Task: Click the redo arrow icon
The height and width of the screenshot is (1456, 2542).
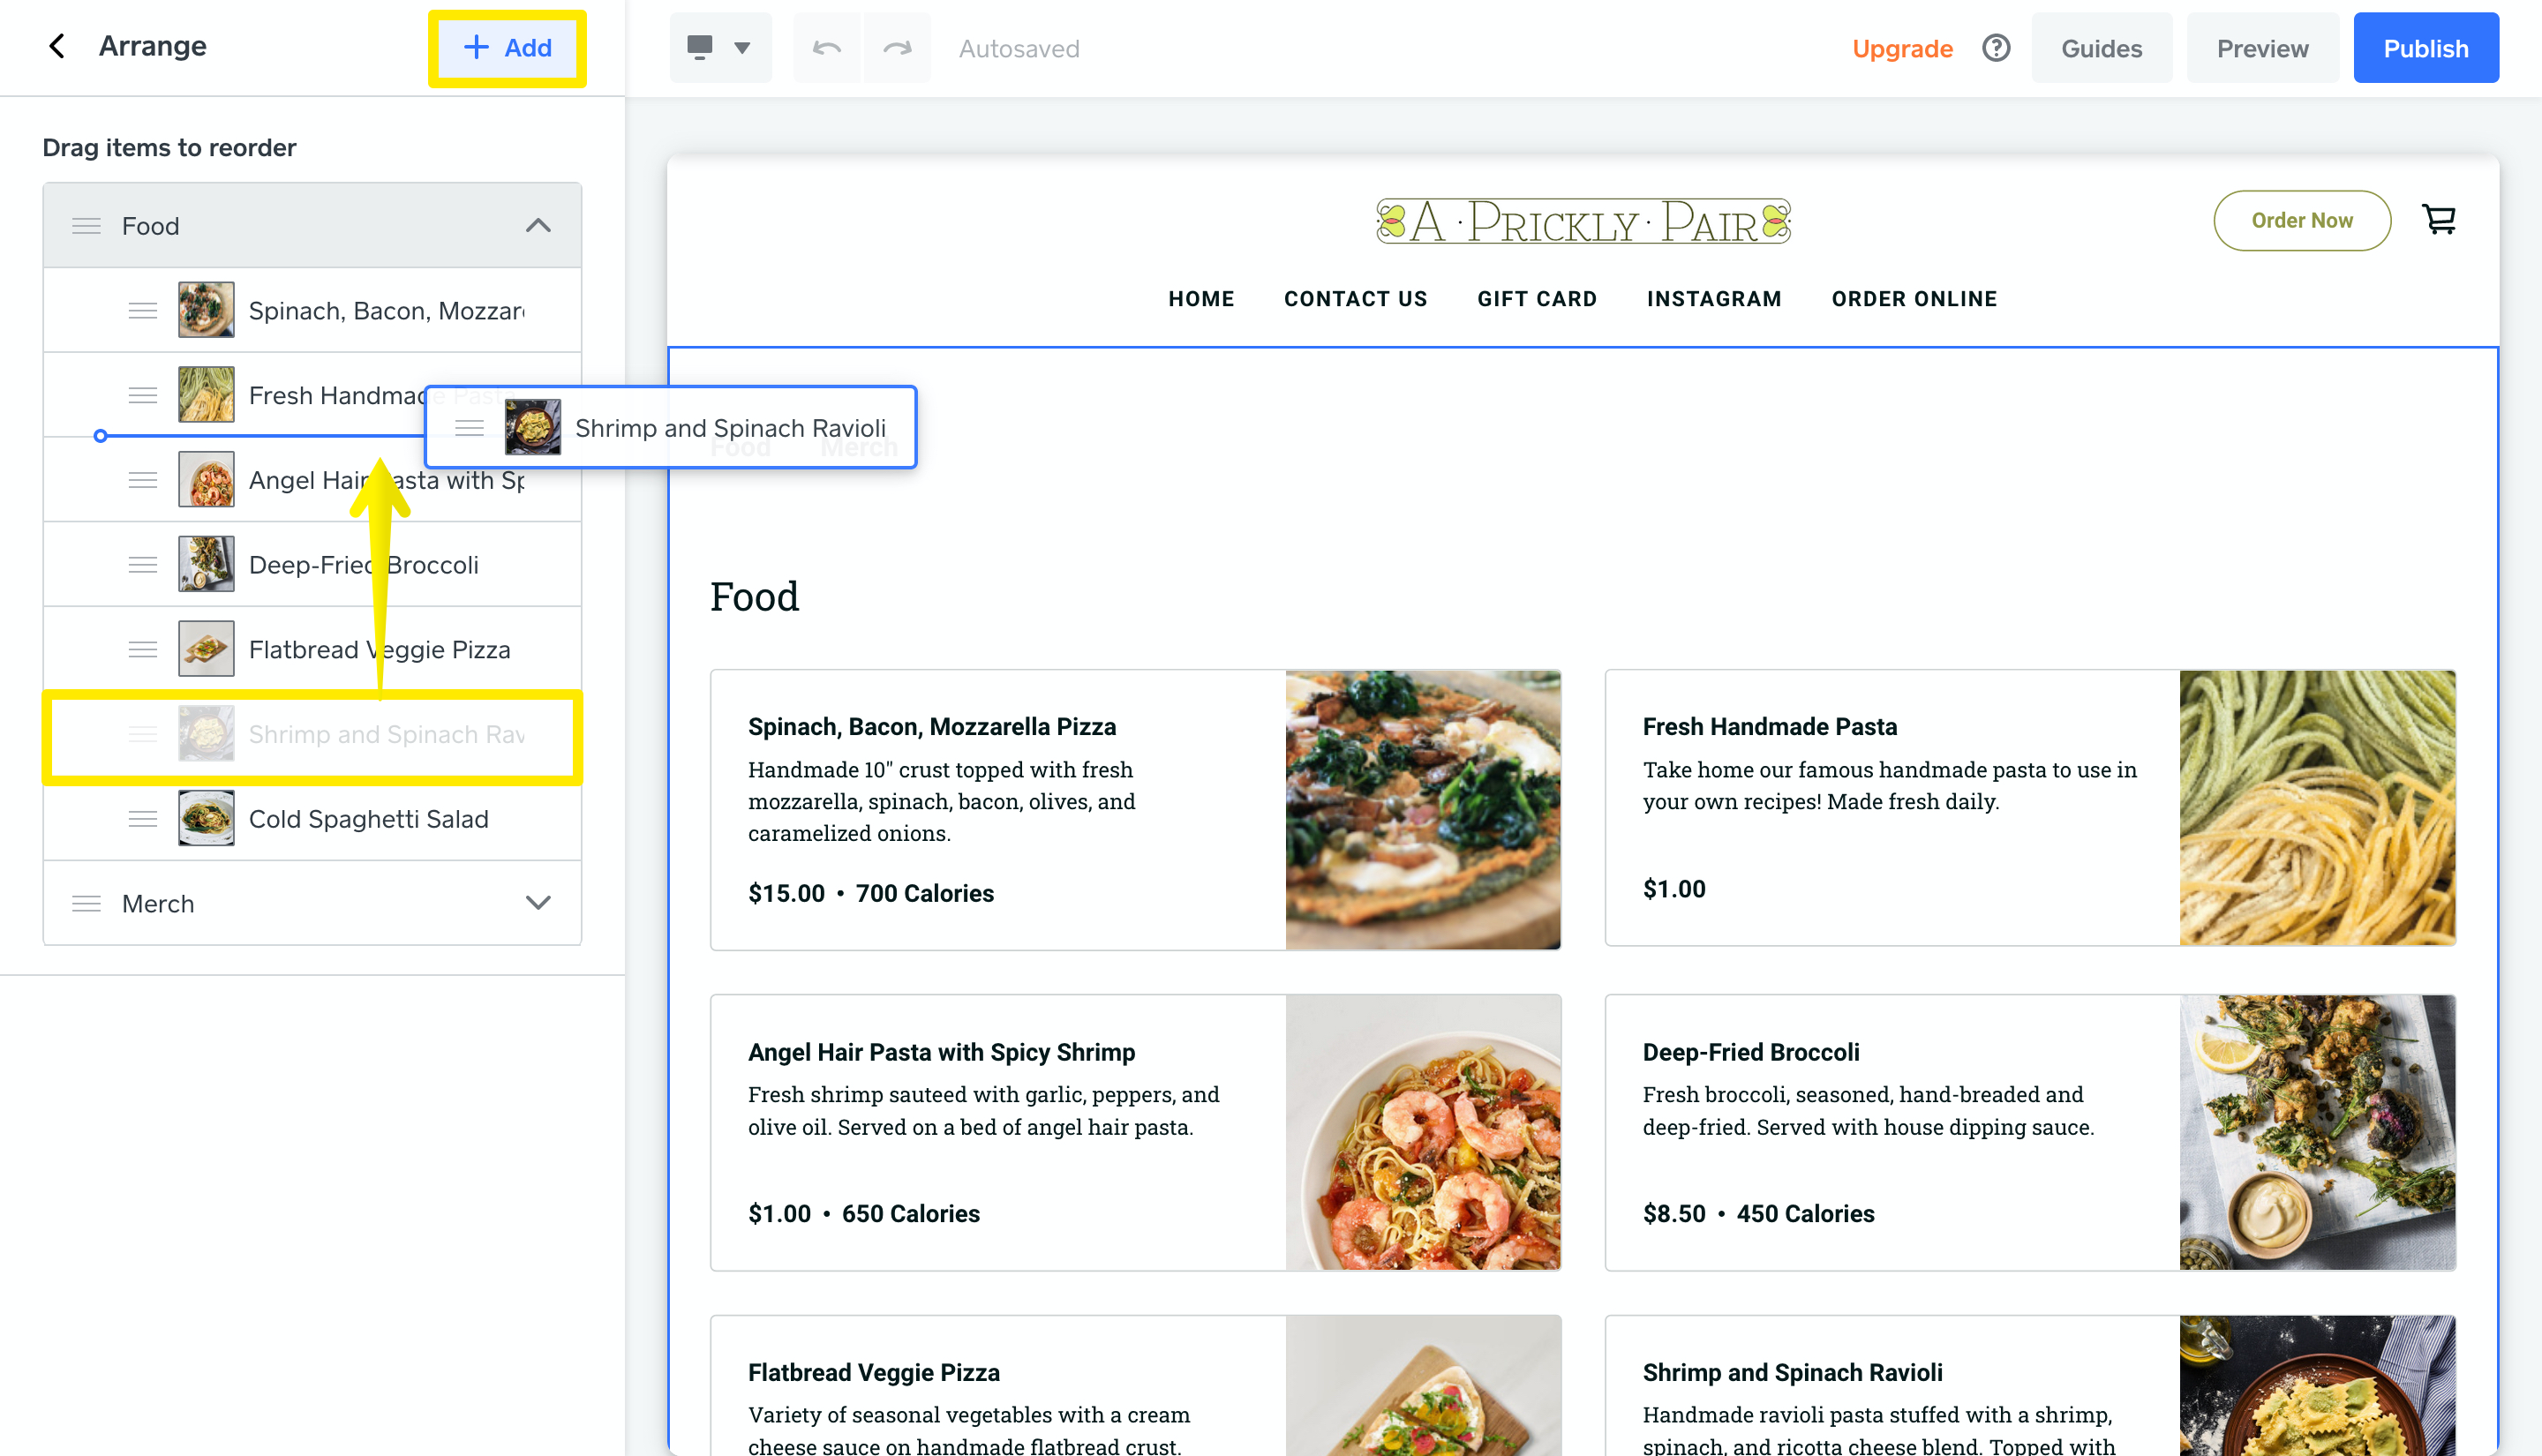Action: click(x=896, y=47)
